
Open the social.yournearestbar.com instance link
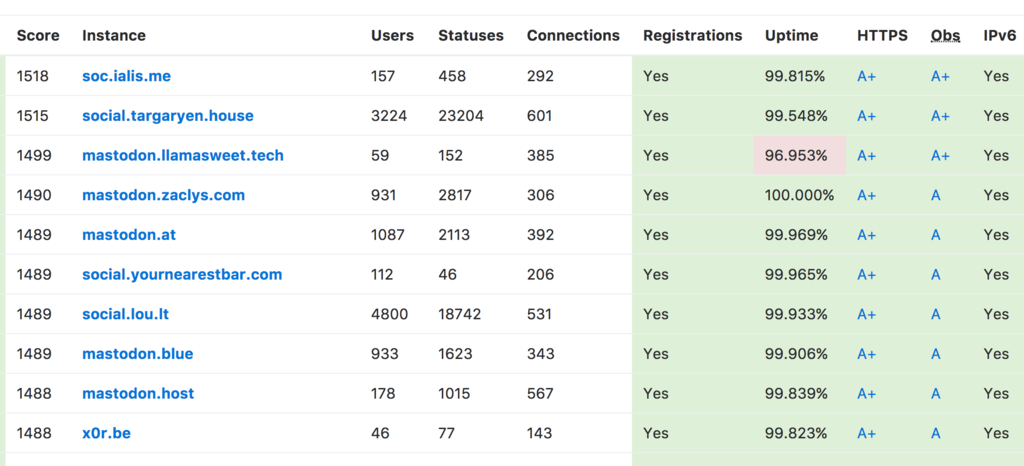(x=182, y=274)
